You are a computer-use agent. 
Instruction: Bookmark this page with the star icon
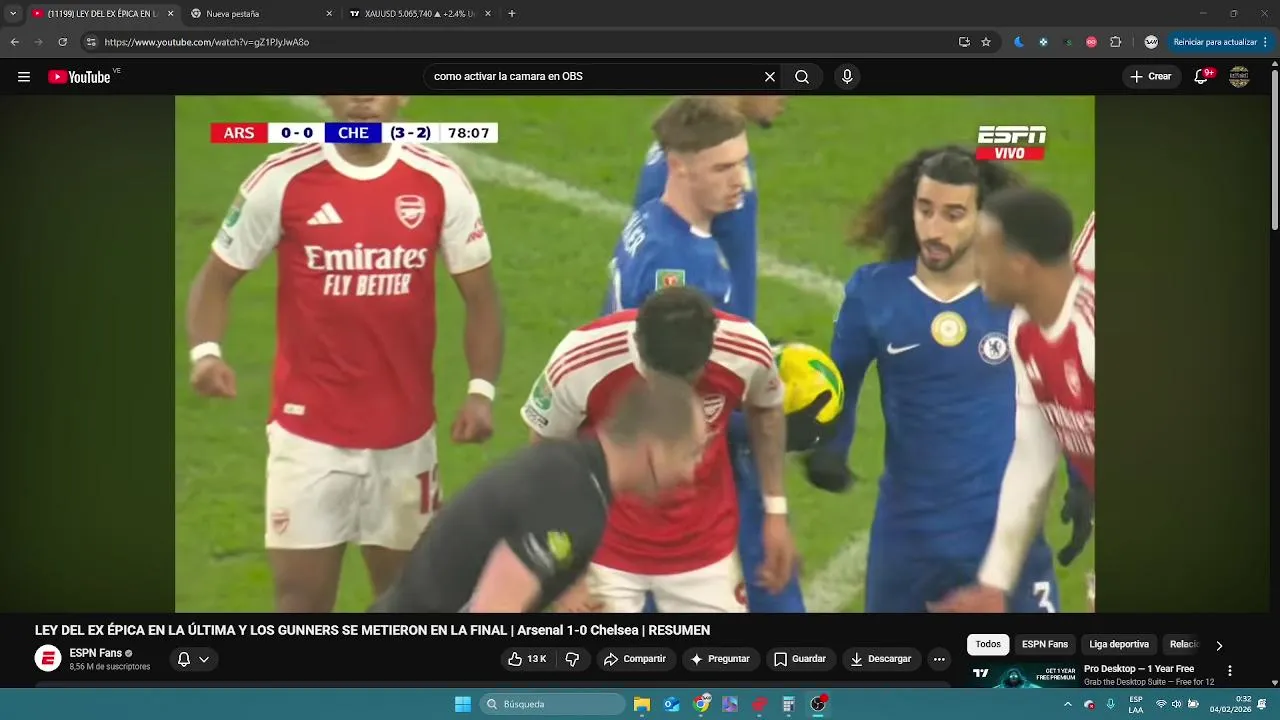(x=986, y=42)
